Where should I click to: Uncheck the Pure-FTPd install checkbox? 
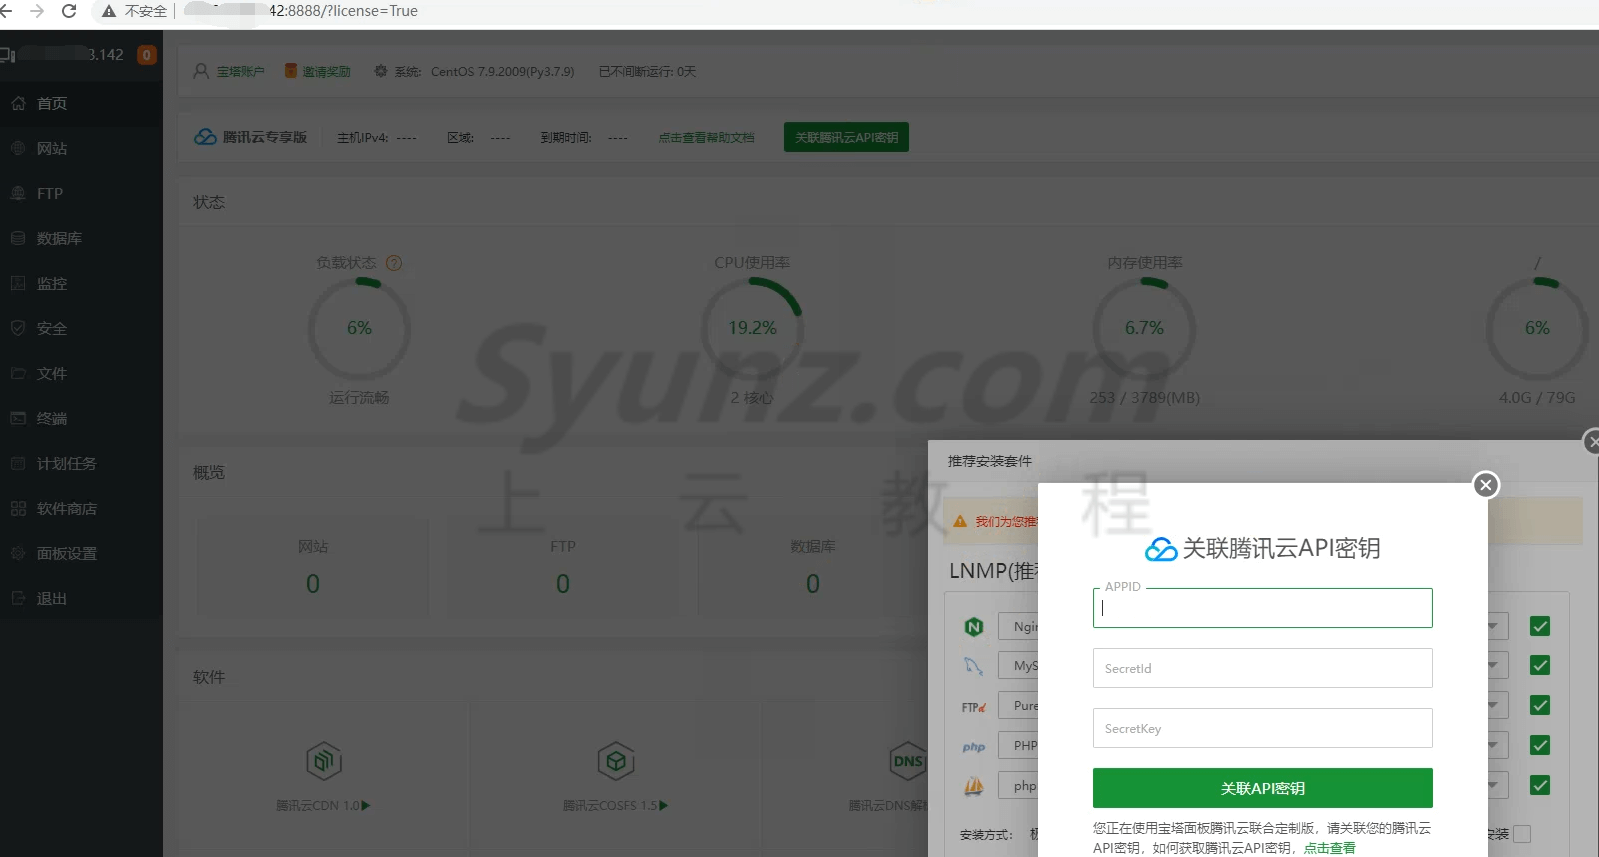[x=1540, y=705]
